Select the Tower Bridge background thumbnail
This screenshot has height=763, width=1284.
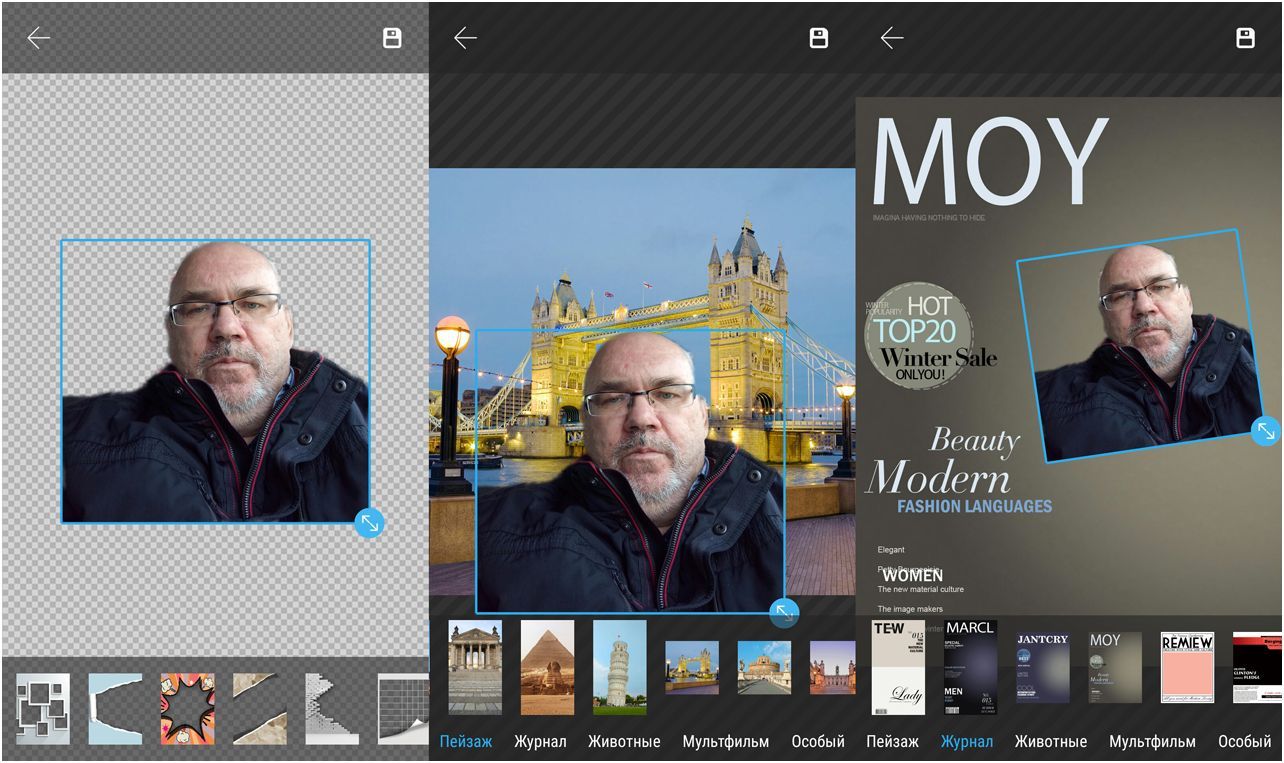coord(692,667)
